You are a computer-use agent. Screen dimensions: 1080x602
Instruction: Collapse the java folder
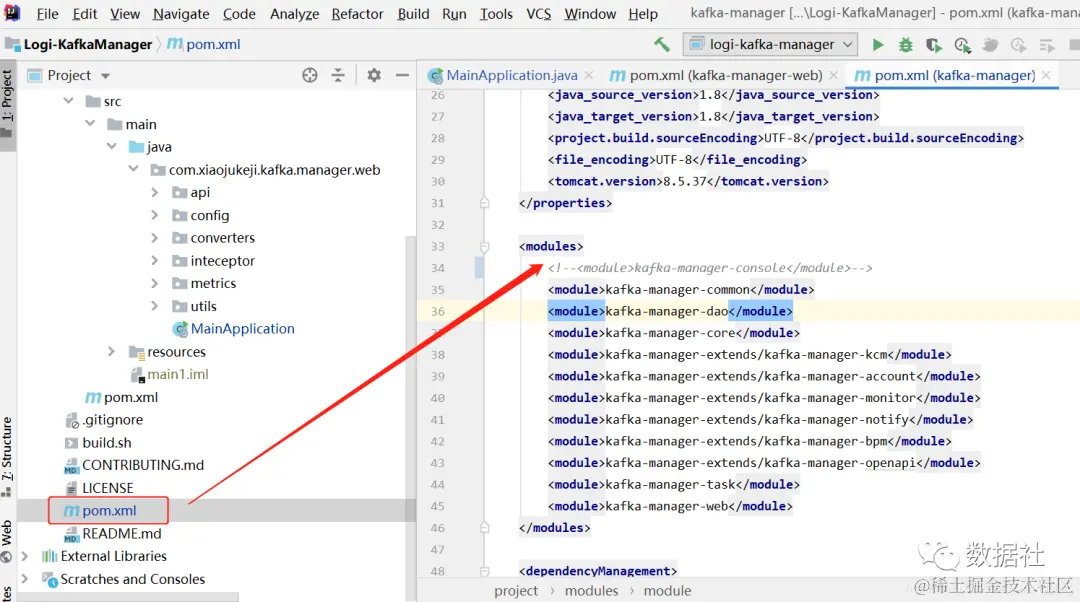(x=112, y=146)
